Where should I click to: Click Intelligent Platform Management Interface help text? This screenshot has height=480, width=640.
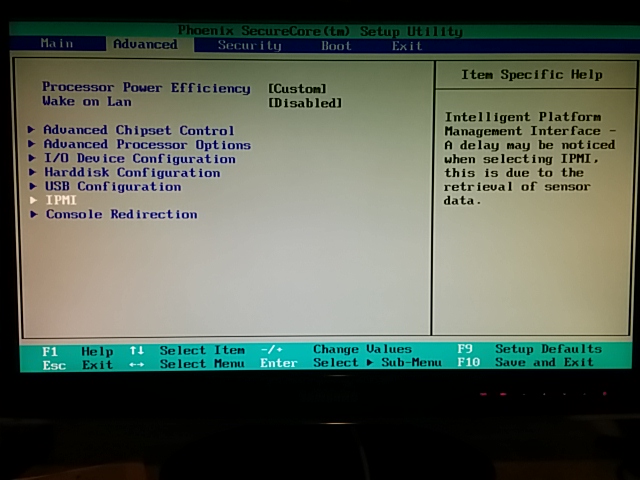coord(530,158)
